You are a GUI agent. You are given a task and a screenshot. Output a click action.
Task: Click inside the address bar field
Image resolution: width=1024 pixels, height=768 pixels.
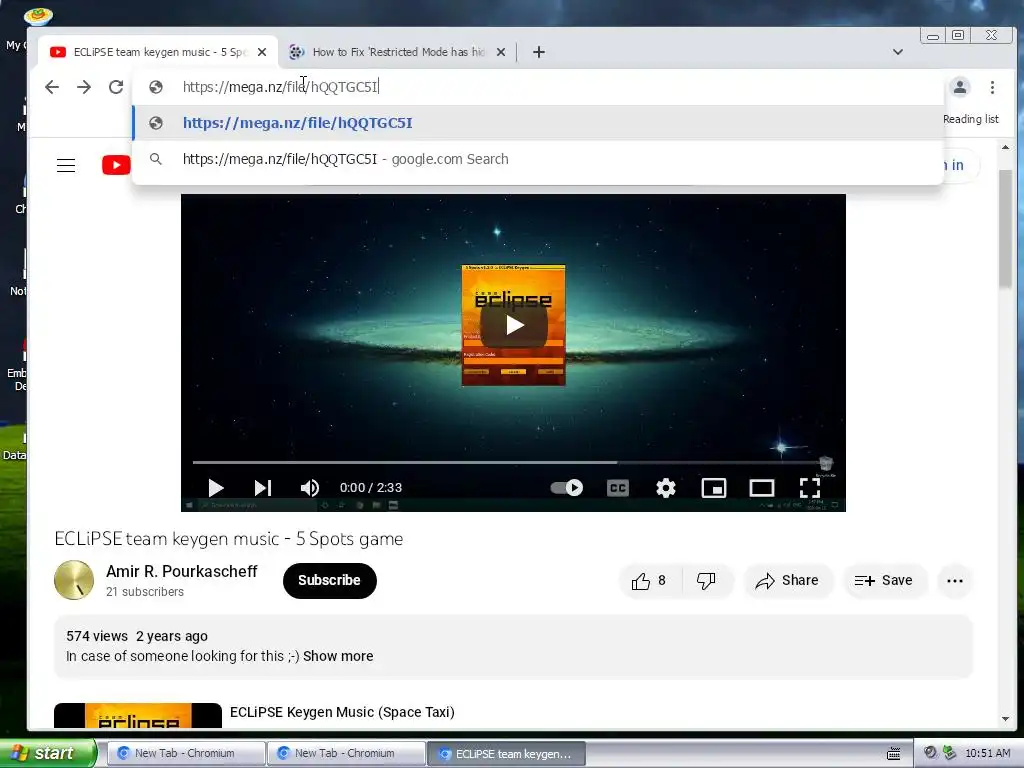tap(538, 87)
